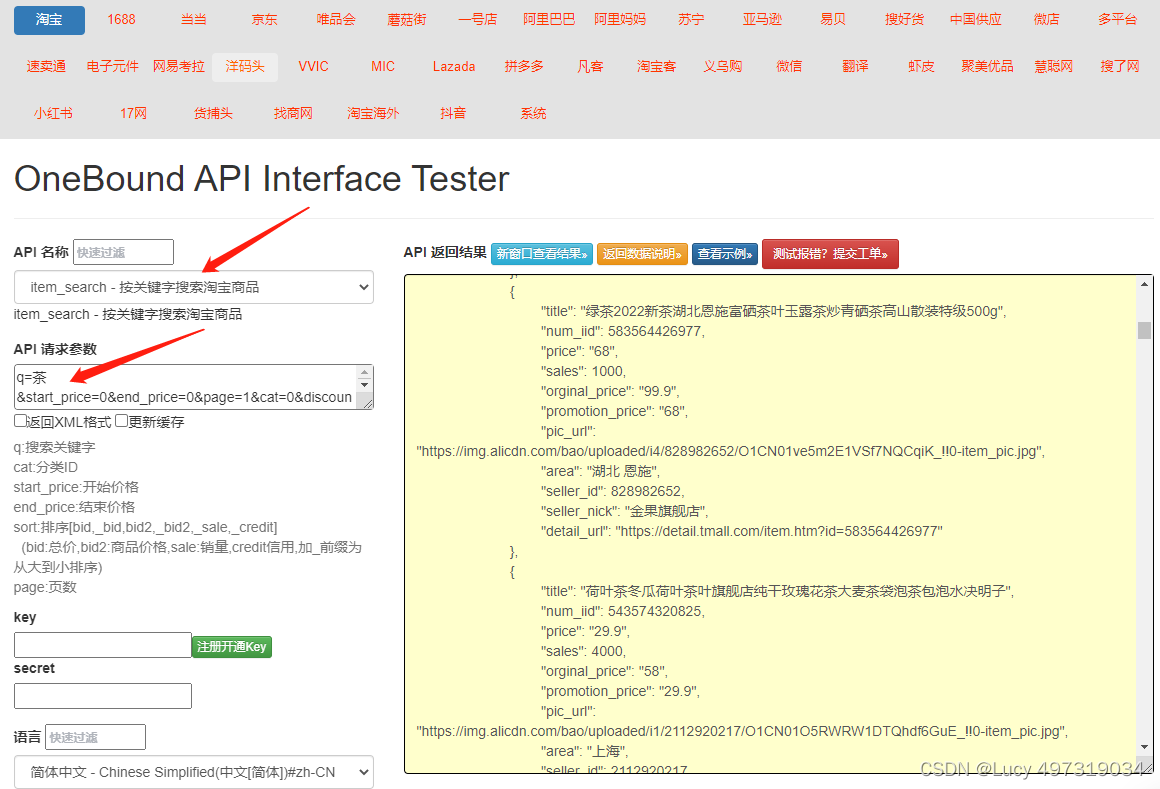
Task: Open the 苏宁 tab
Action: click(x=691, y=20)
